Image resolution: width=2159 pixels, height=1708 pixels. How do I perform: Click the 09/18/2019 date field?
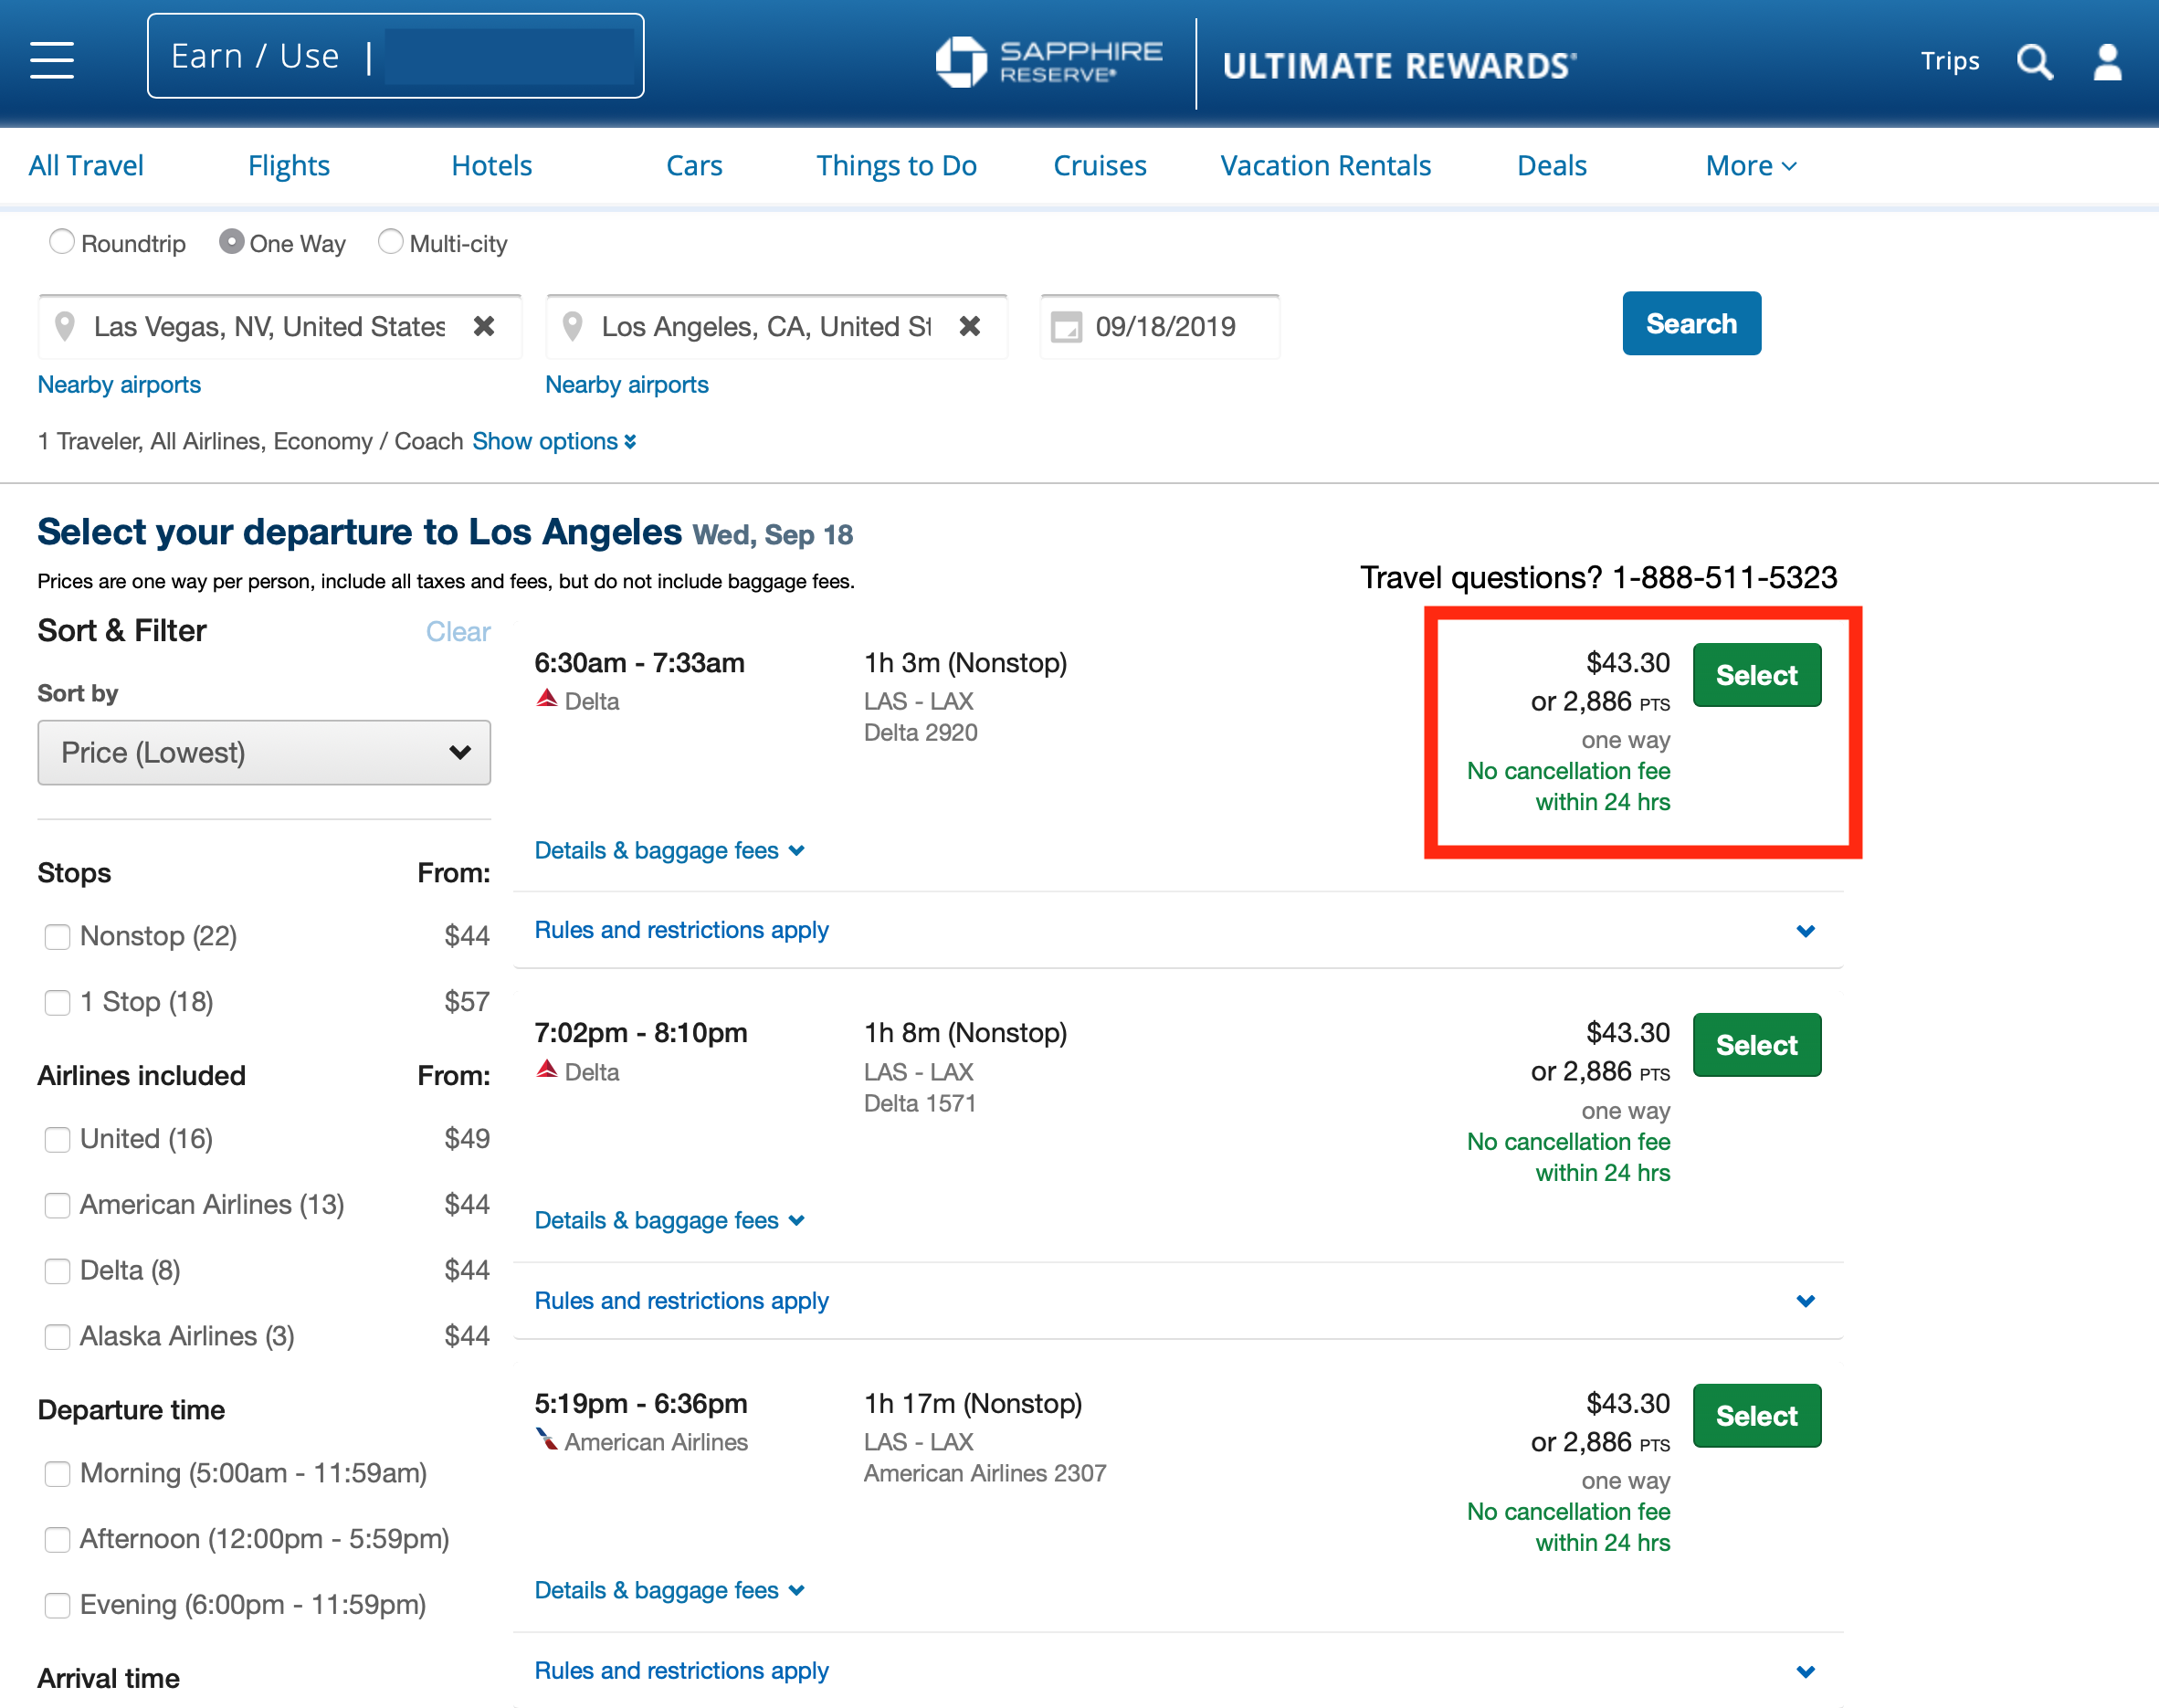click(1159, 327)
